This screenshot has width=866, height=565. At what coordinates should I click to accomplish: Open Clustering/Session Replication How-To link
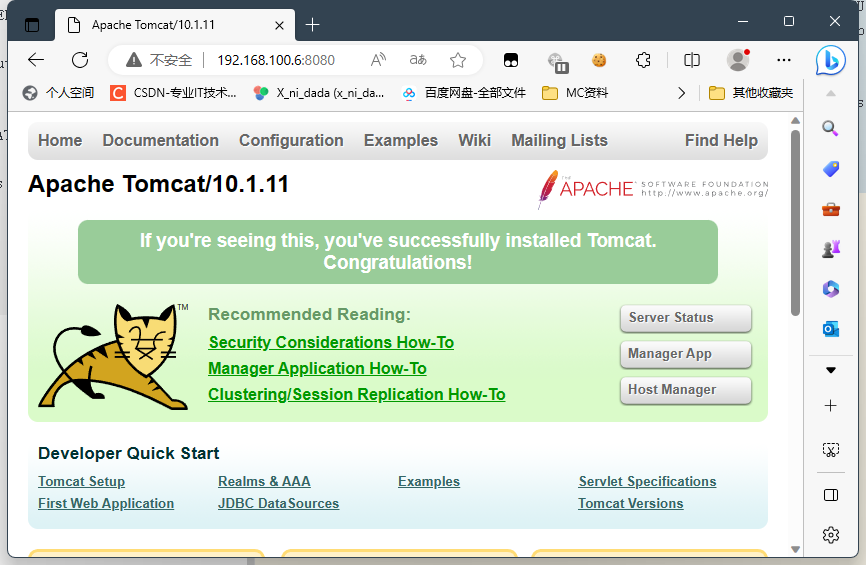point(357,394)
